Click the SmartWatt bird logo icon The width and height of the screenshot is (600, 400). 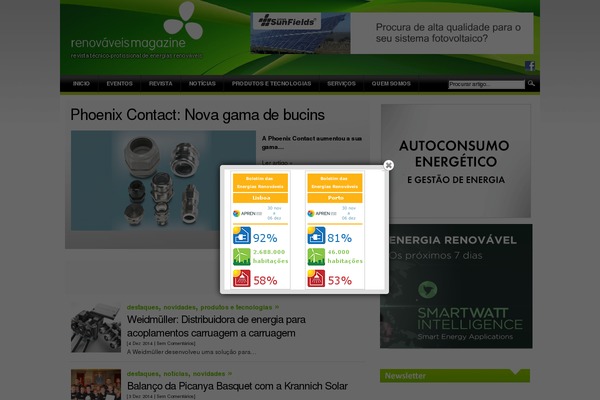[x=427, y=290]
